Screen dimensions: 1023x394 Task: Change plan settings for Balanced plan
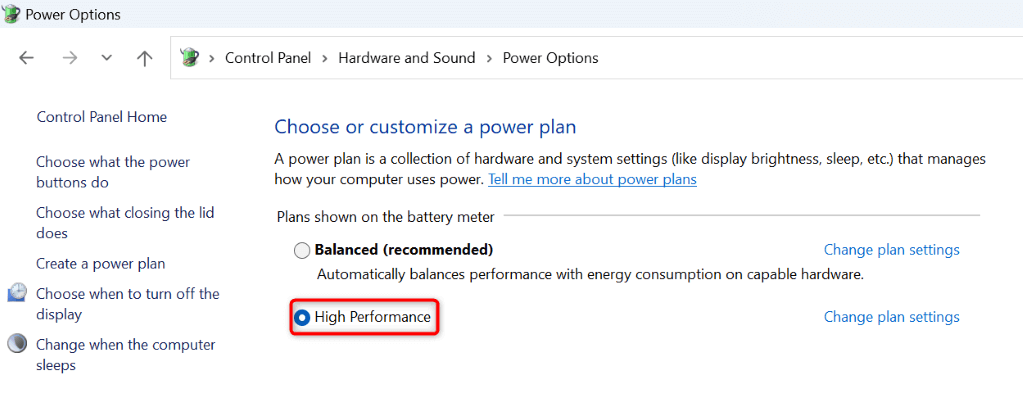[891, 250]
